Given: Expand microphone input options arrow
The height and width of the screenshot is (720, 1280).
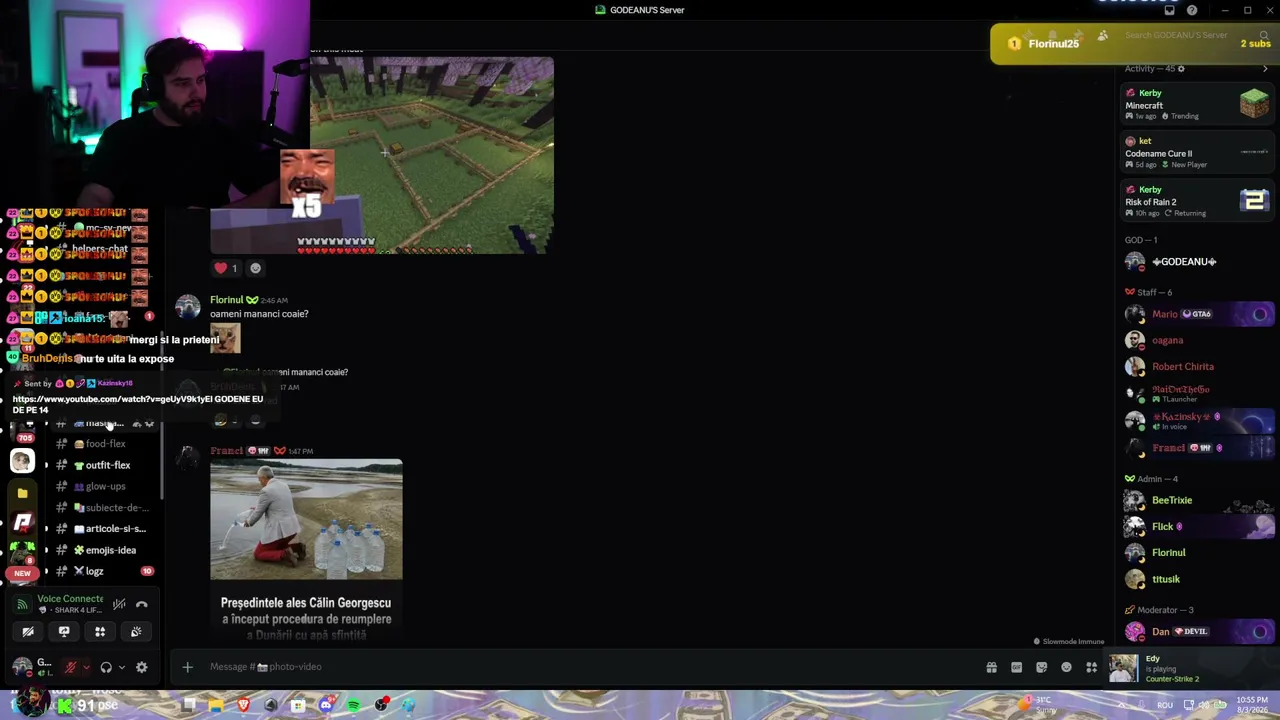Looking at the screenshot, I should (x=86, y=667).
